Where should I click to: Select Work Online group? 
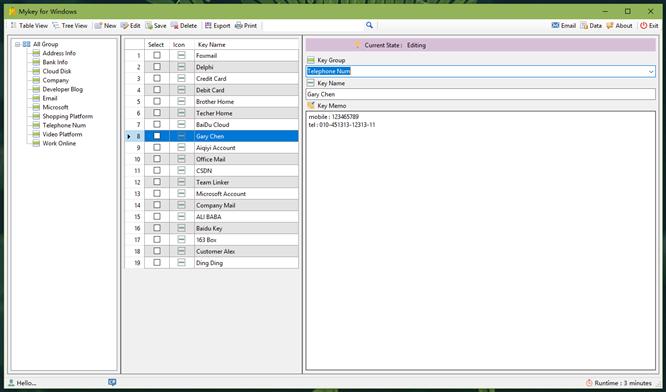tap(59, 143)
